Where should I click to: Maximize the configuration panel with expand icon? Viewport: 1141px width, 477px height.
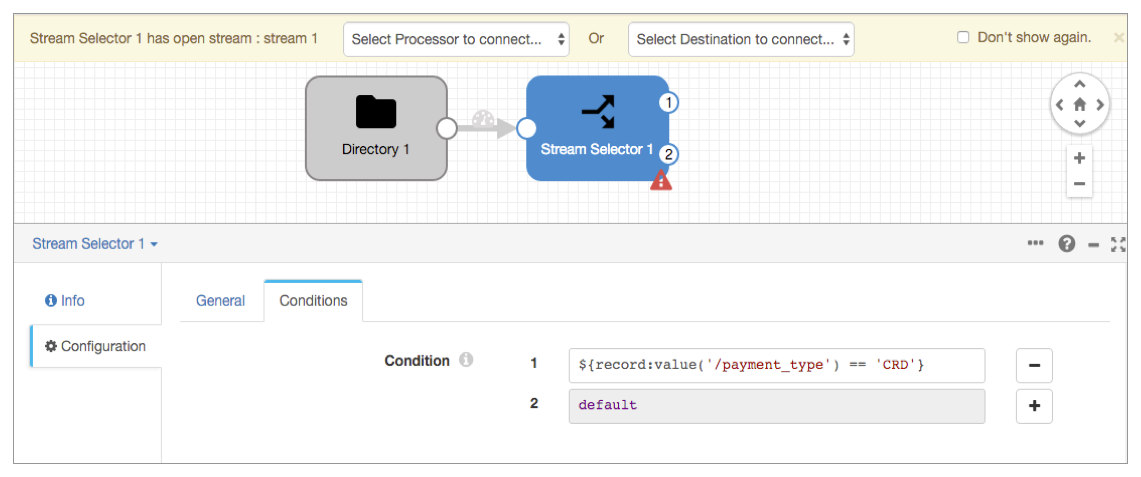pyautogui.click(x=1118, y=244)
